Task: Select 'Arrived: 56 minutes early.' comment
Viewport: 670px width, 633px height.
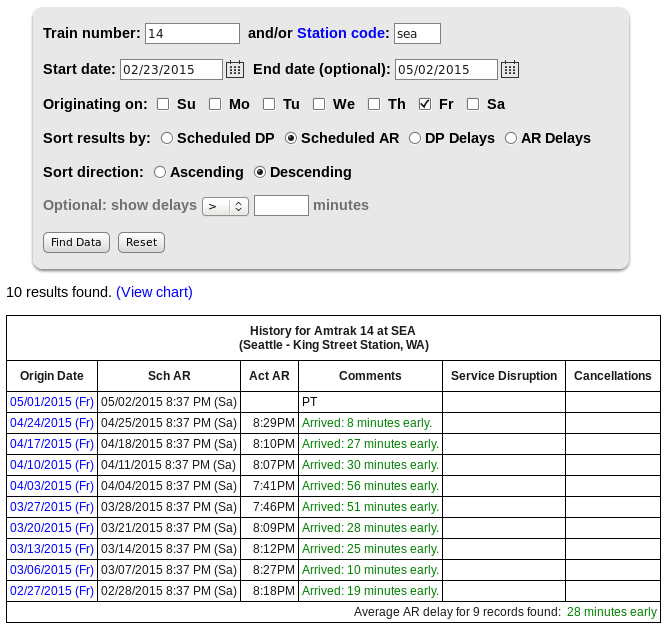Action: 370,486
